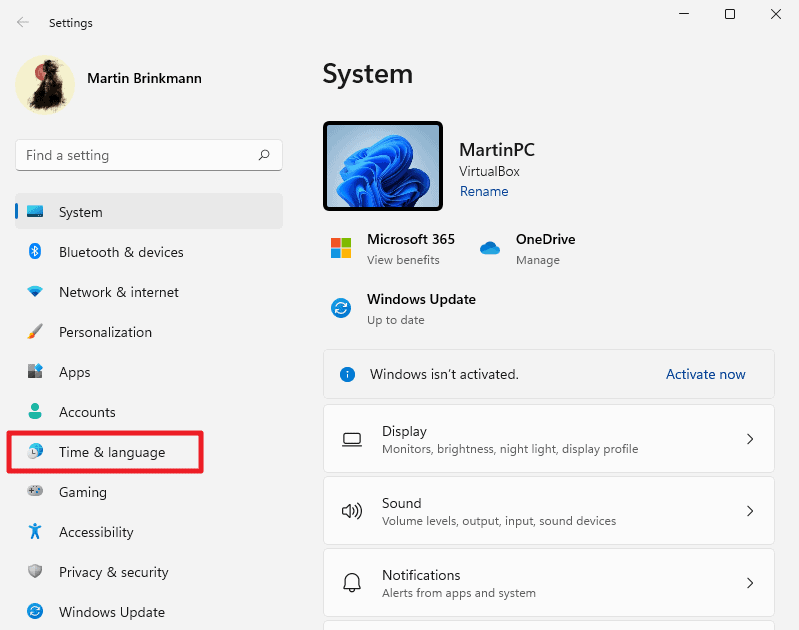Select the Gaming controller icon
The image size is (799, 630).
[x=35, y=492]
